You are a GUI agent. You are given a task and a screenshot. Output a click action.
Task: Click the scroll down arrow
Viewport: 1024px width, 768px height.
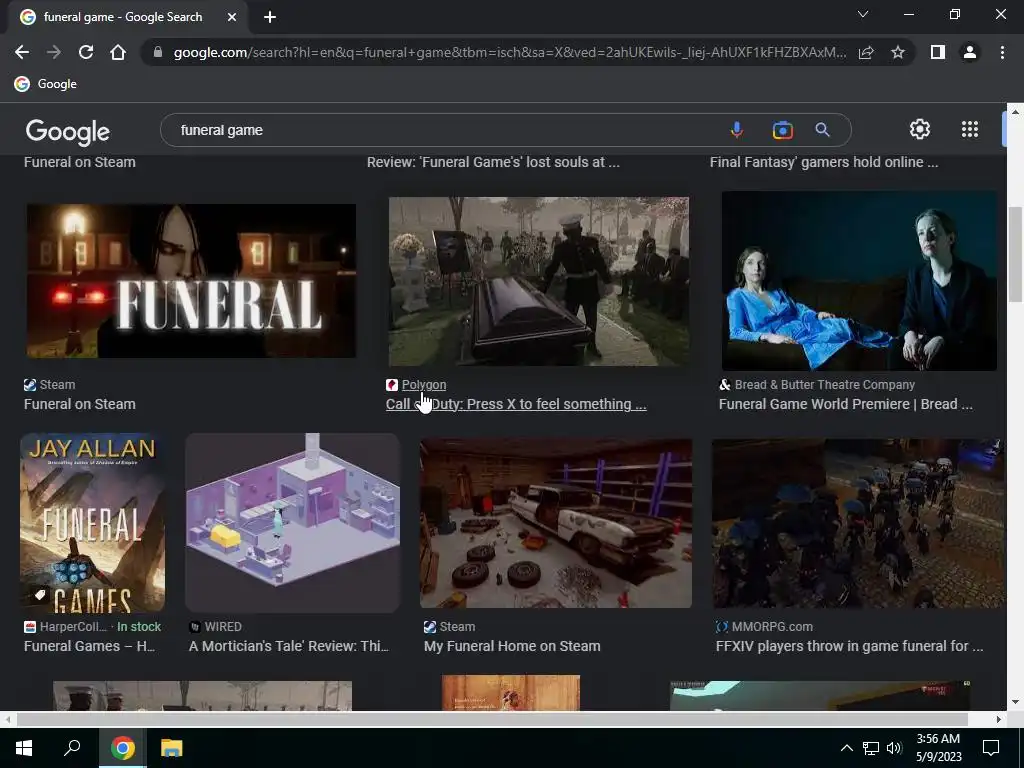tap(1015, 702)
